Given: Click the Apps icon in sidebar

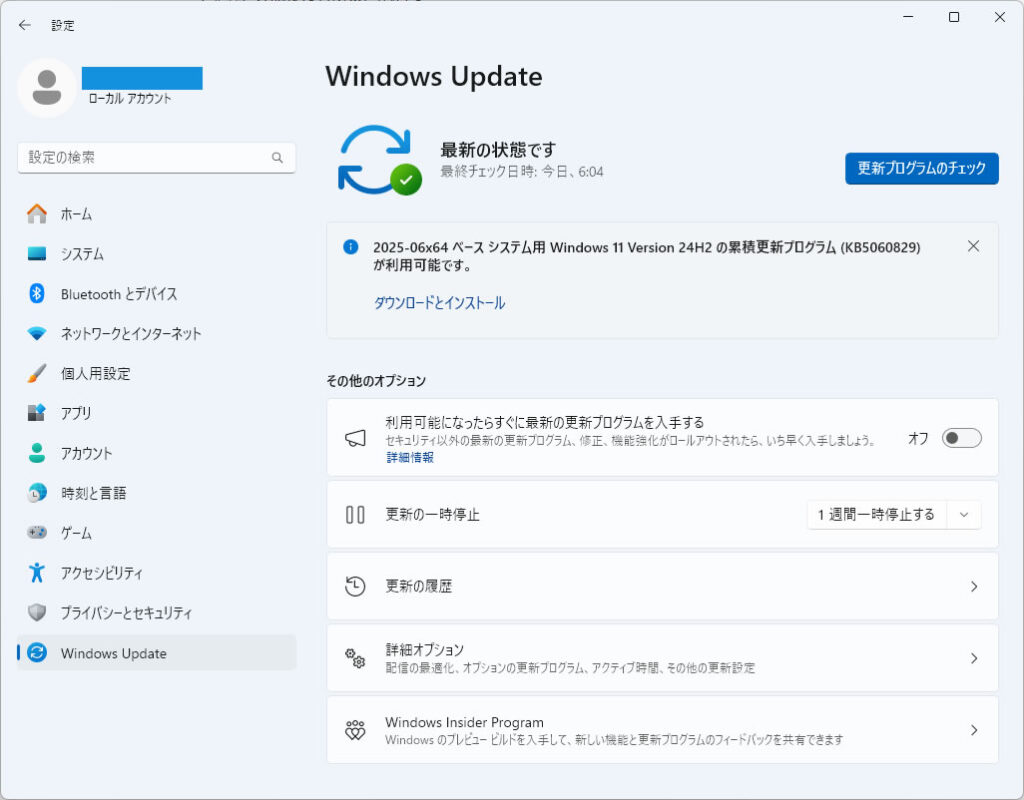Looking at the screenshot, I should tap(37, 413).
